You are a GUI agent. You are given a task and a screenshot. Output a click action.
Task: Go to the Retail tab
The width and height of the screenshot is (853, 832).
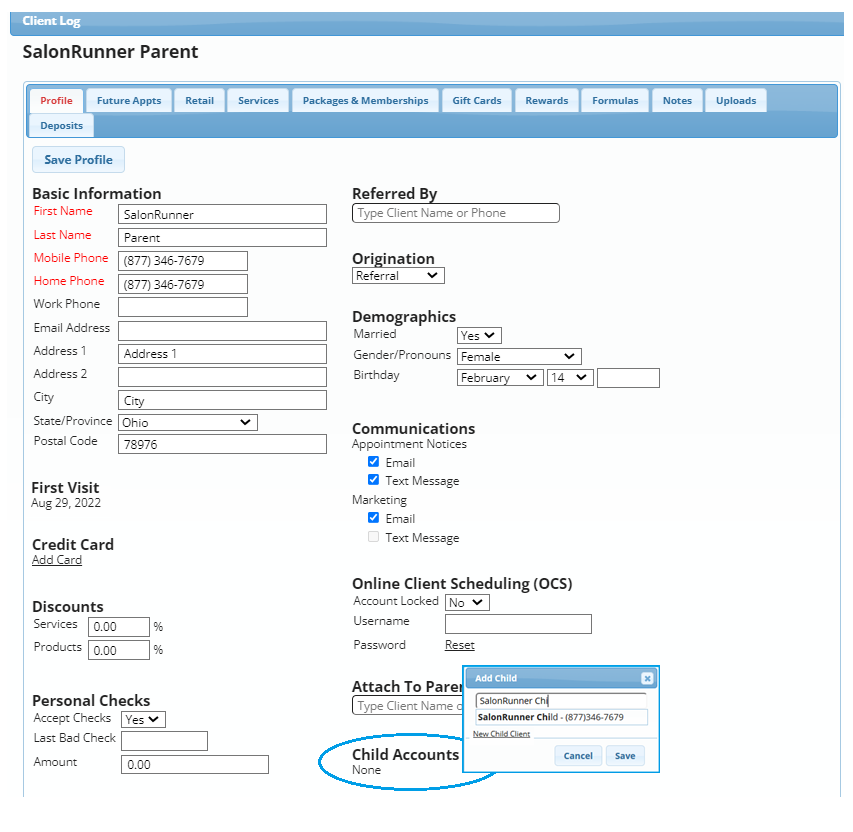(x=199, y=101)
